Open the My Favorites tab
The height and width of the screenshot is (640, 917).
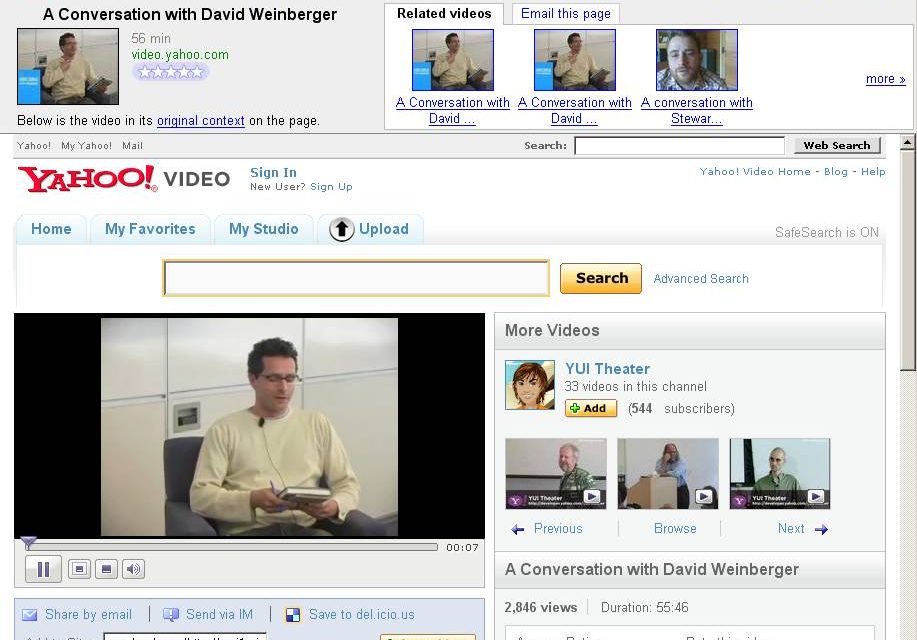pyautogui.click(x=150, y=229)
